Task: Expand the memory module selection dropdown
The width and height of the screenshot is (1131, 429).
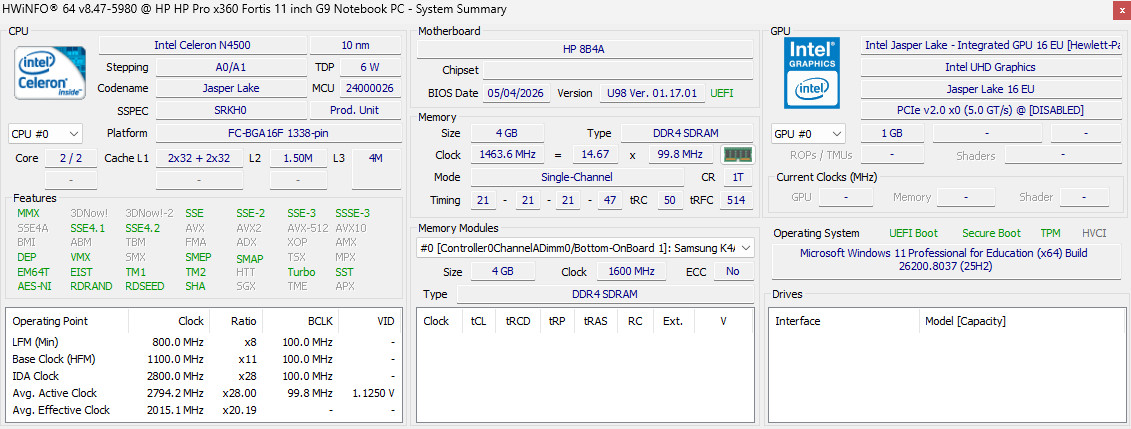Action: pos(586,247)
